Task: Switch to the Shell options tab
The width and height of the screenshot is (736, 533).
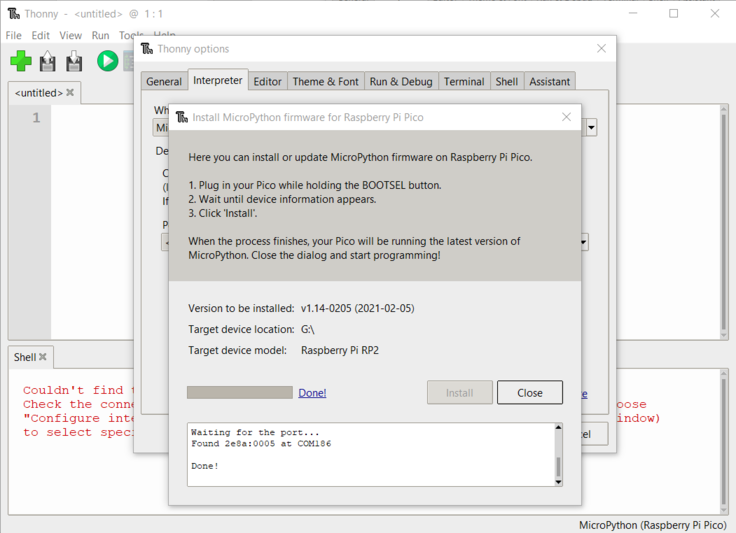Action: tap(506, 82)
